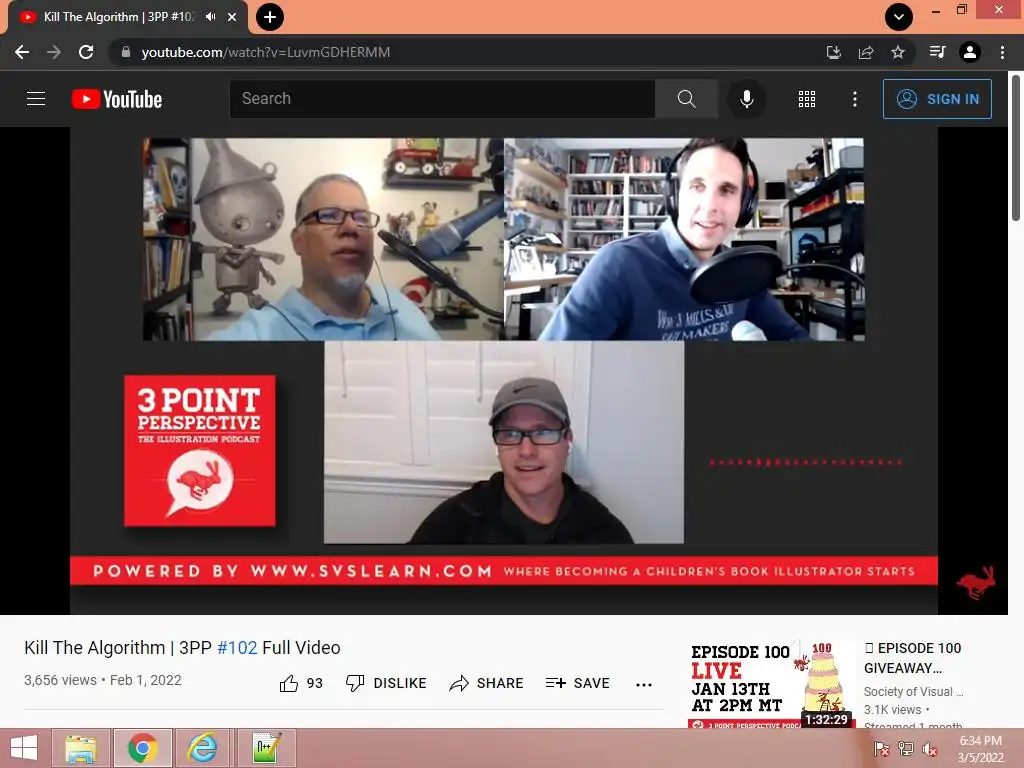Open the YouTube hamburger guide menu
Viewport: 1024px width, 768px height.
click(36, 99)
